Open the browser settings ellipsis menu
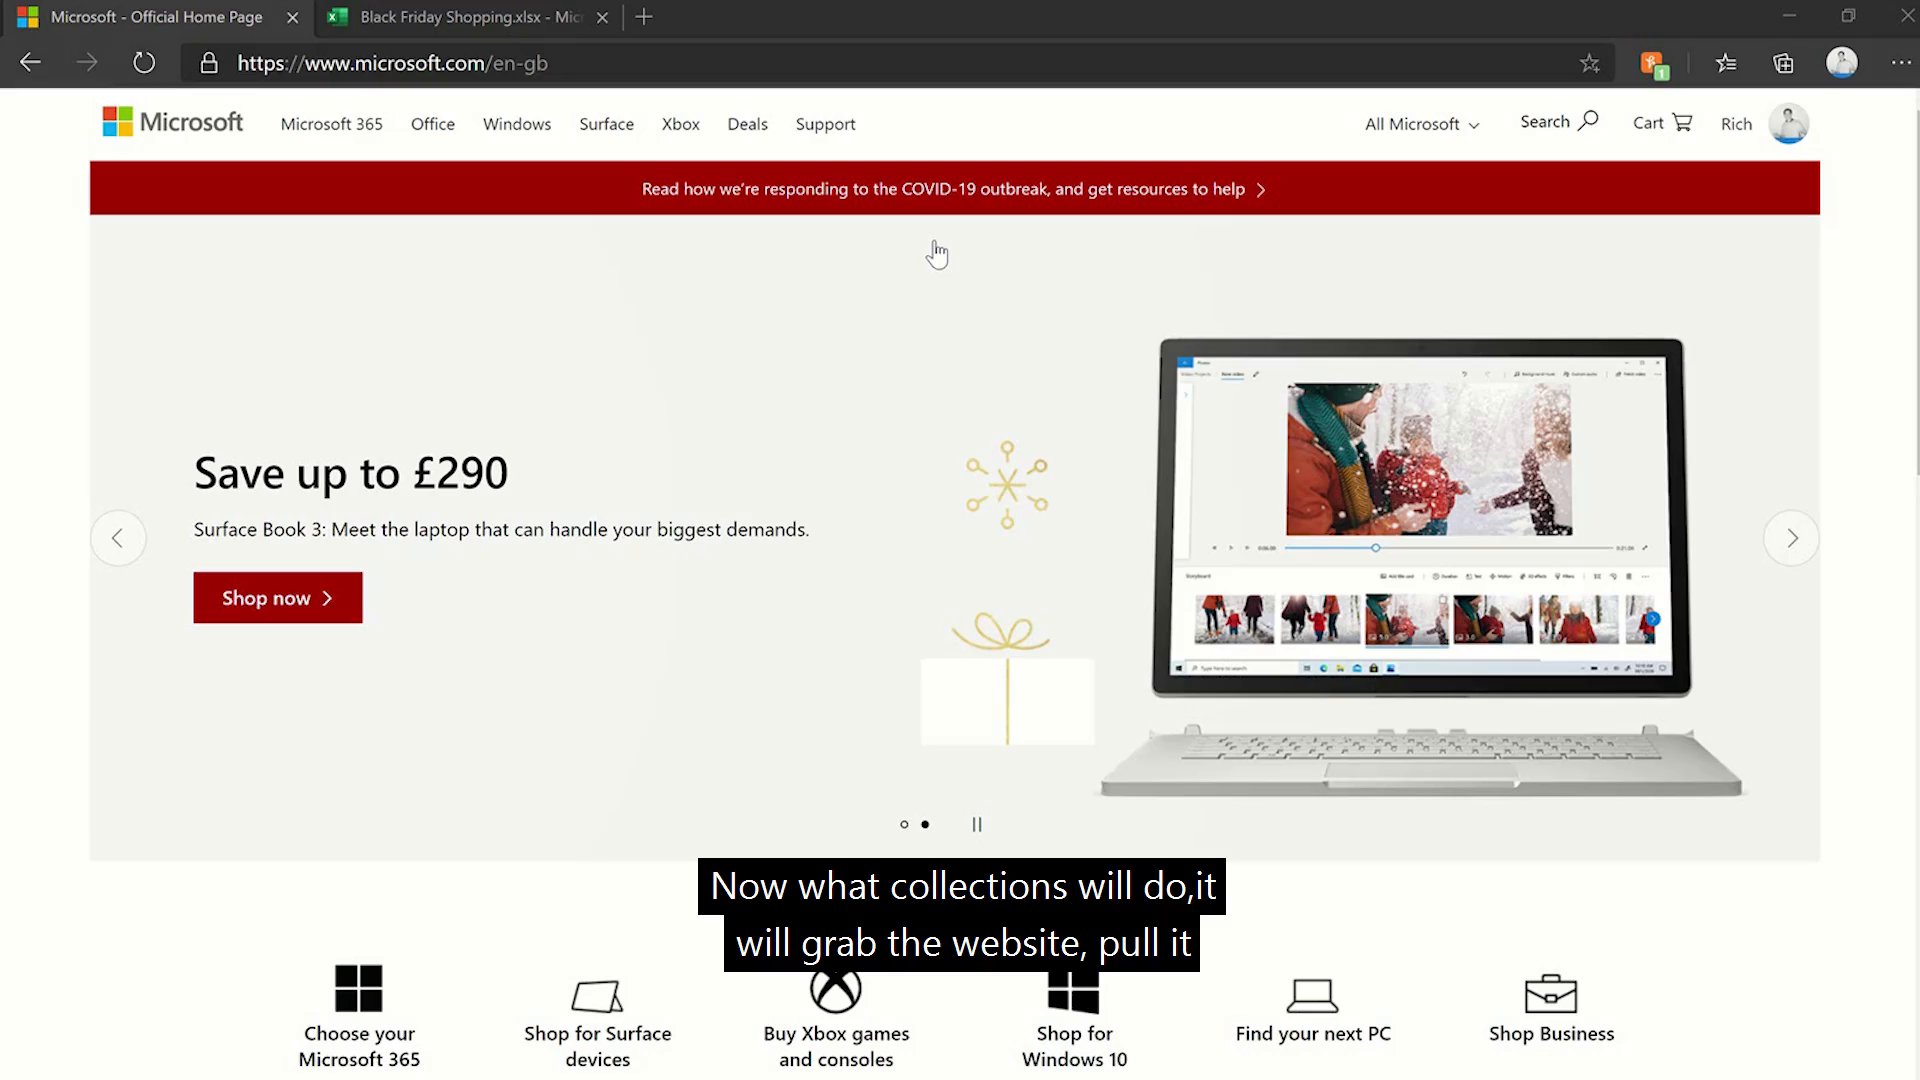The image size is (1920, 1080). click(x=1901, y=63)
